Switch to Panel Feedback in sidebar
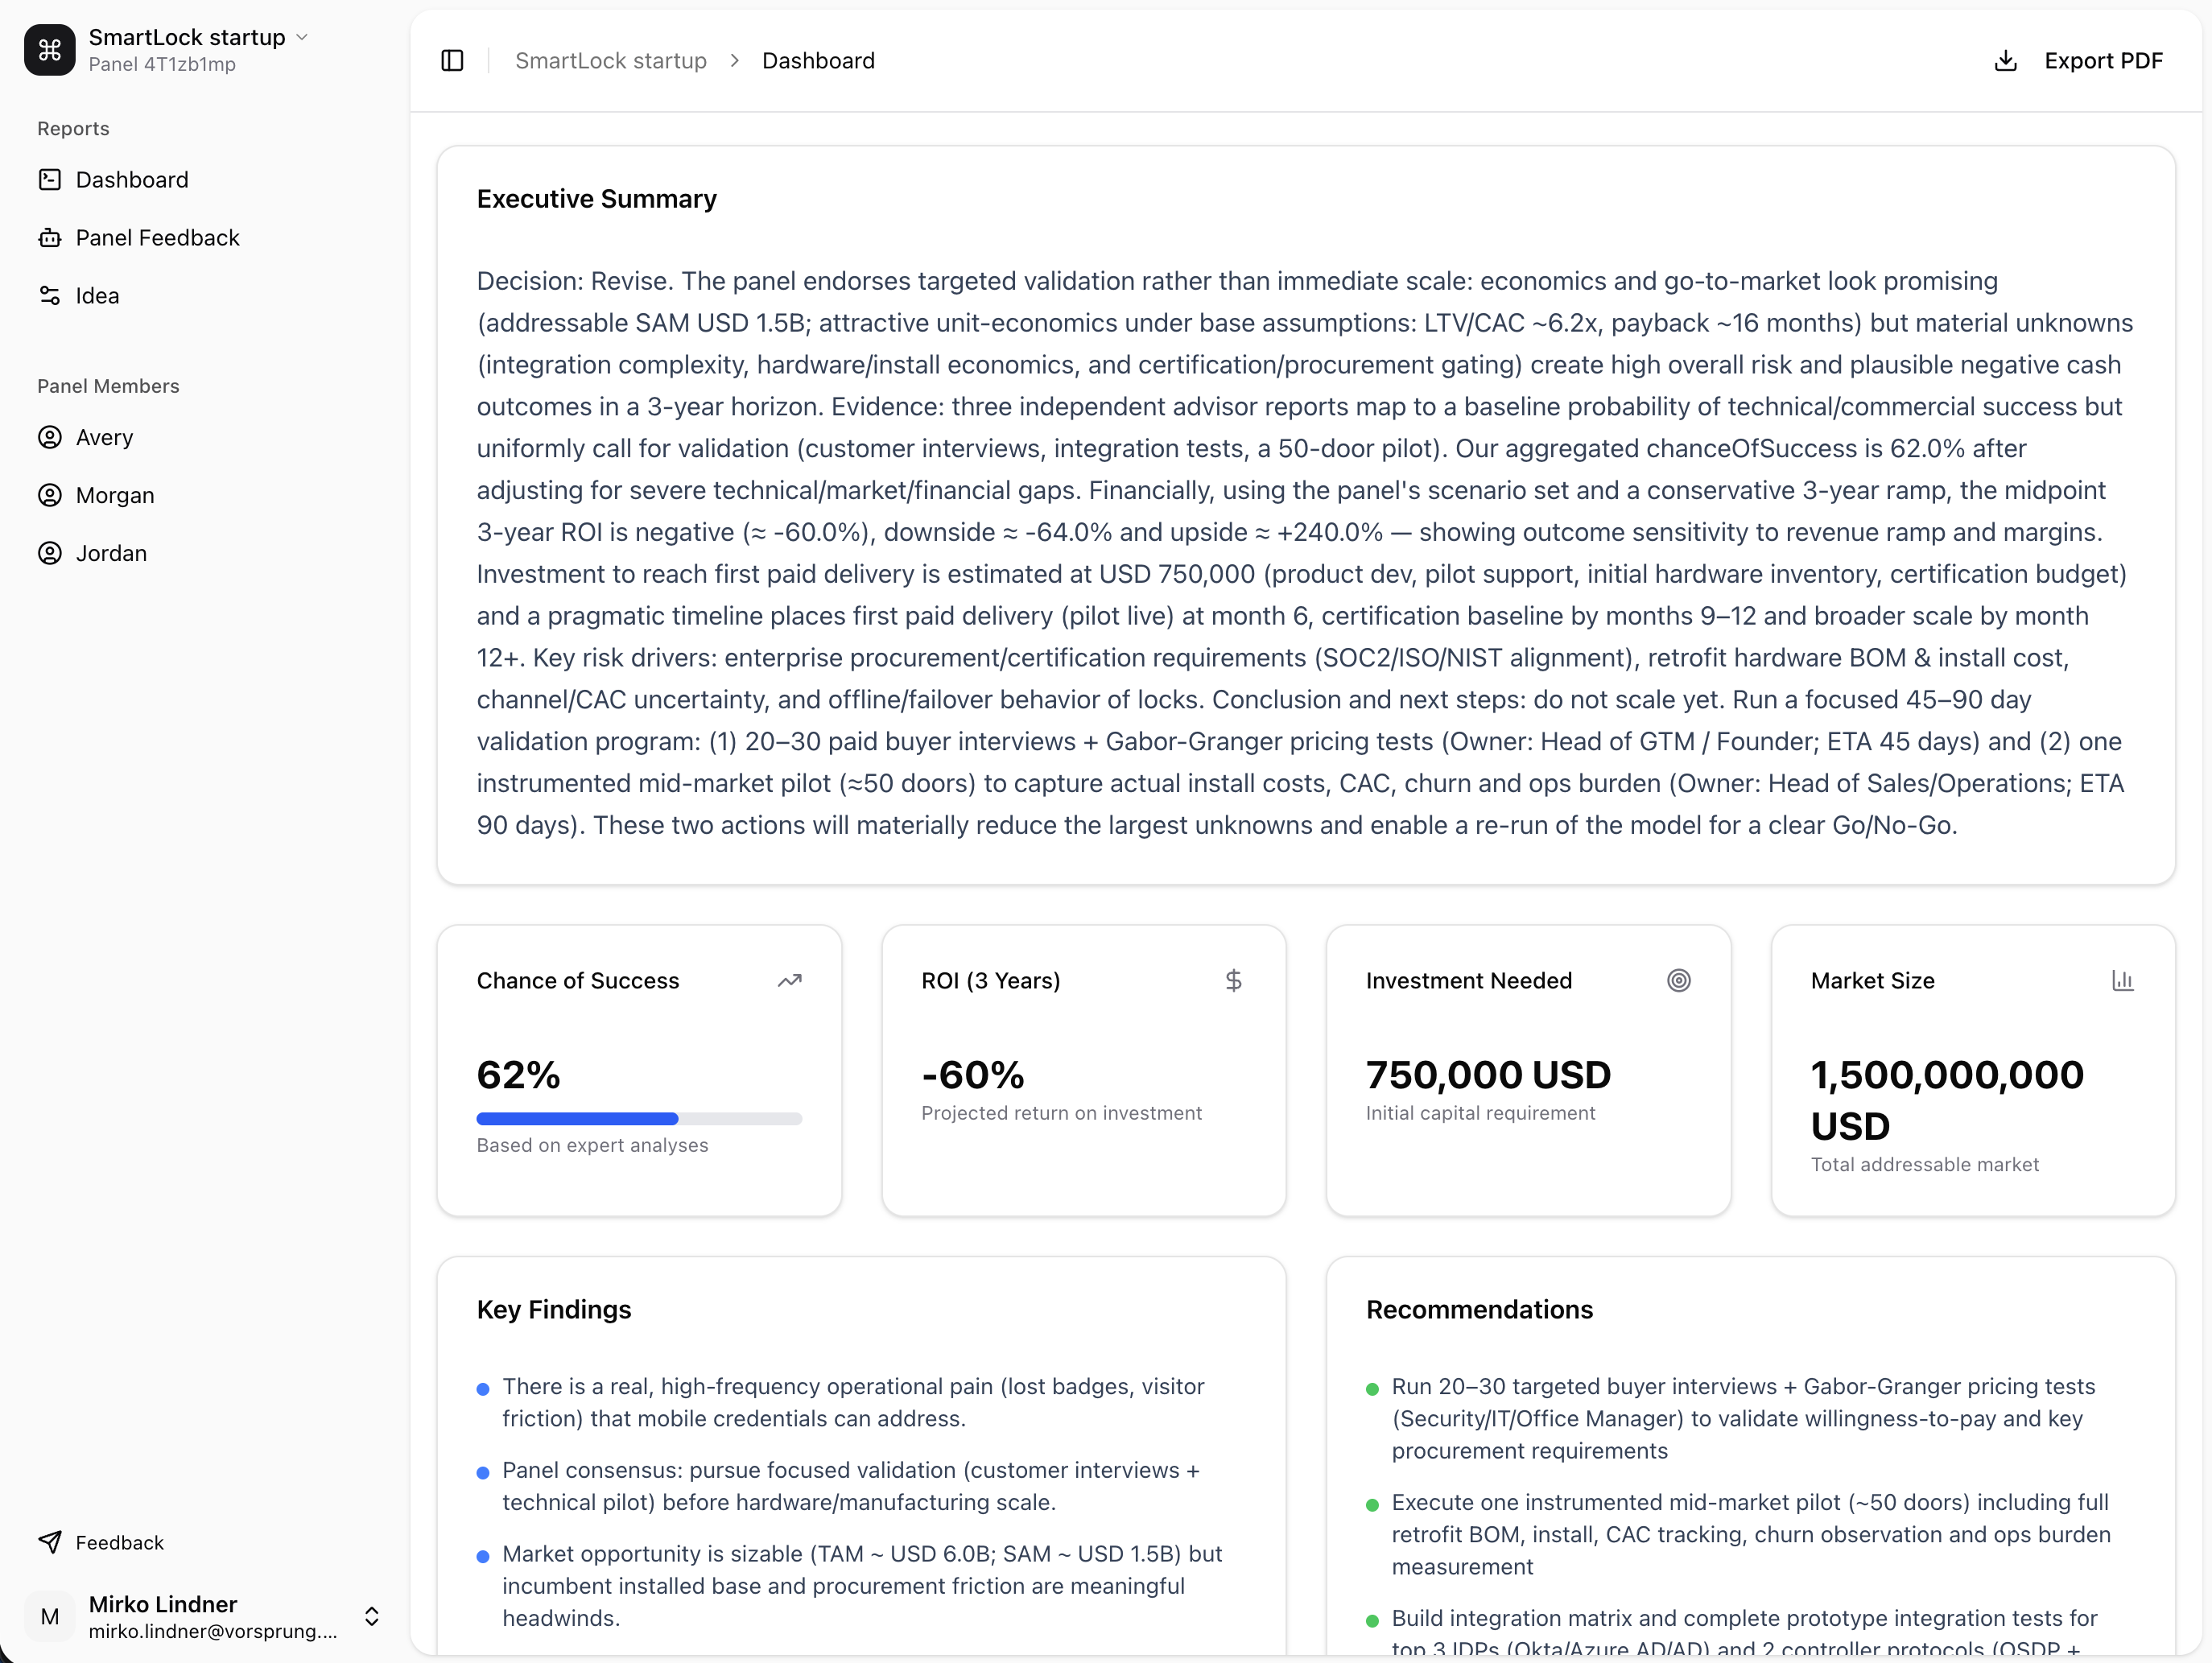 coord(157,237)
